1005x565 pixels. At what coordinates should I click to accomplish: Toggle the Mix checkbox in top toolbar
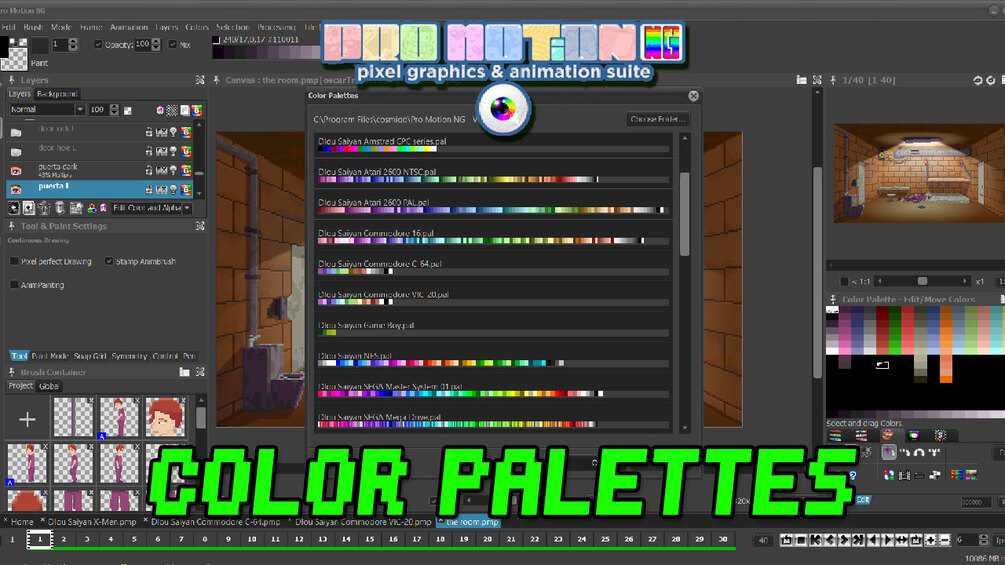coord(172,44)
